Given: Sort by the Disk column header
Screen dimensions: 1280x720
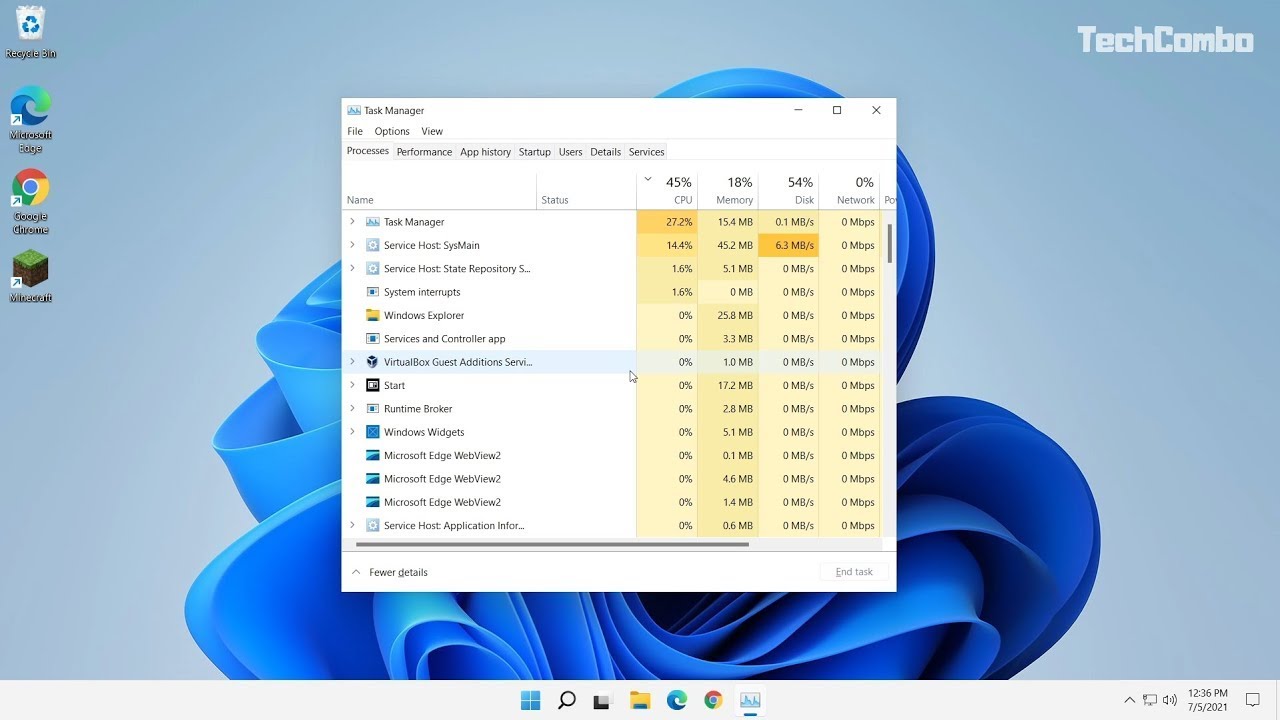Looking at the screenshot, I should coord(788,189).
